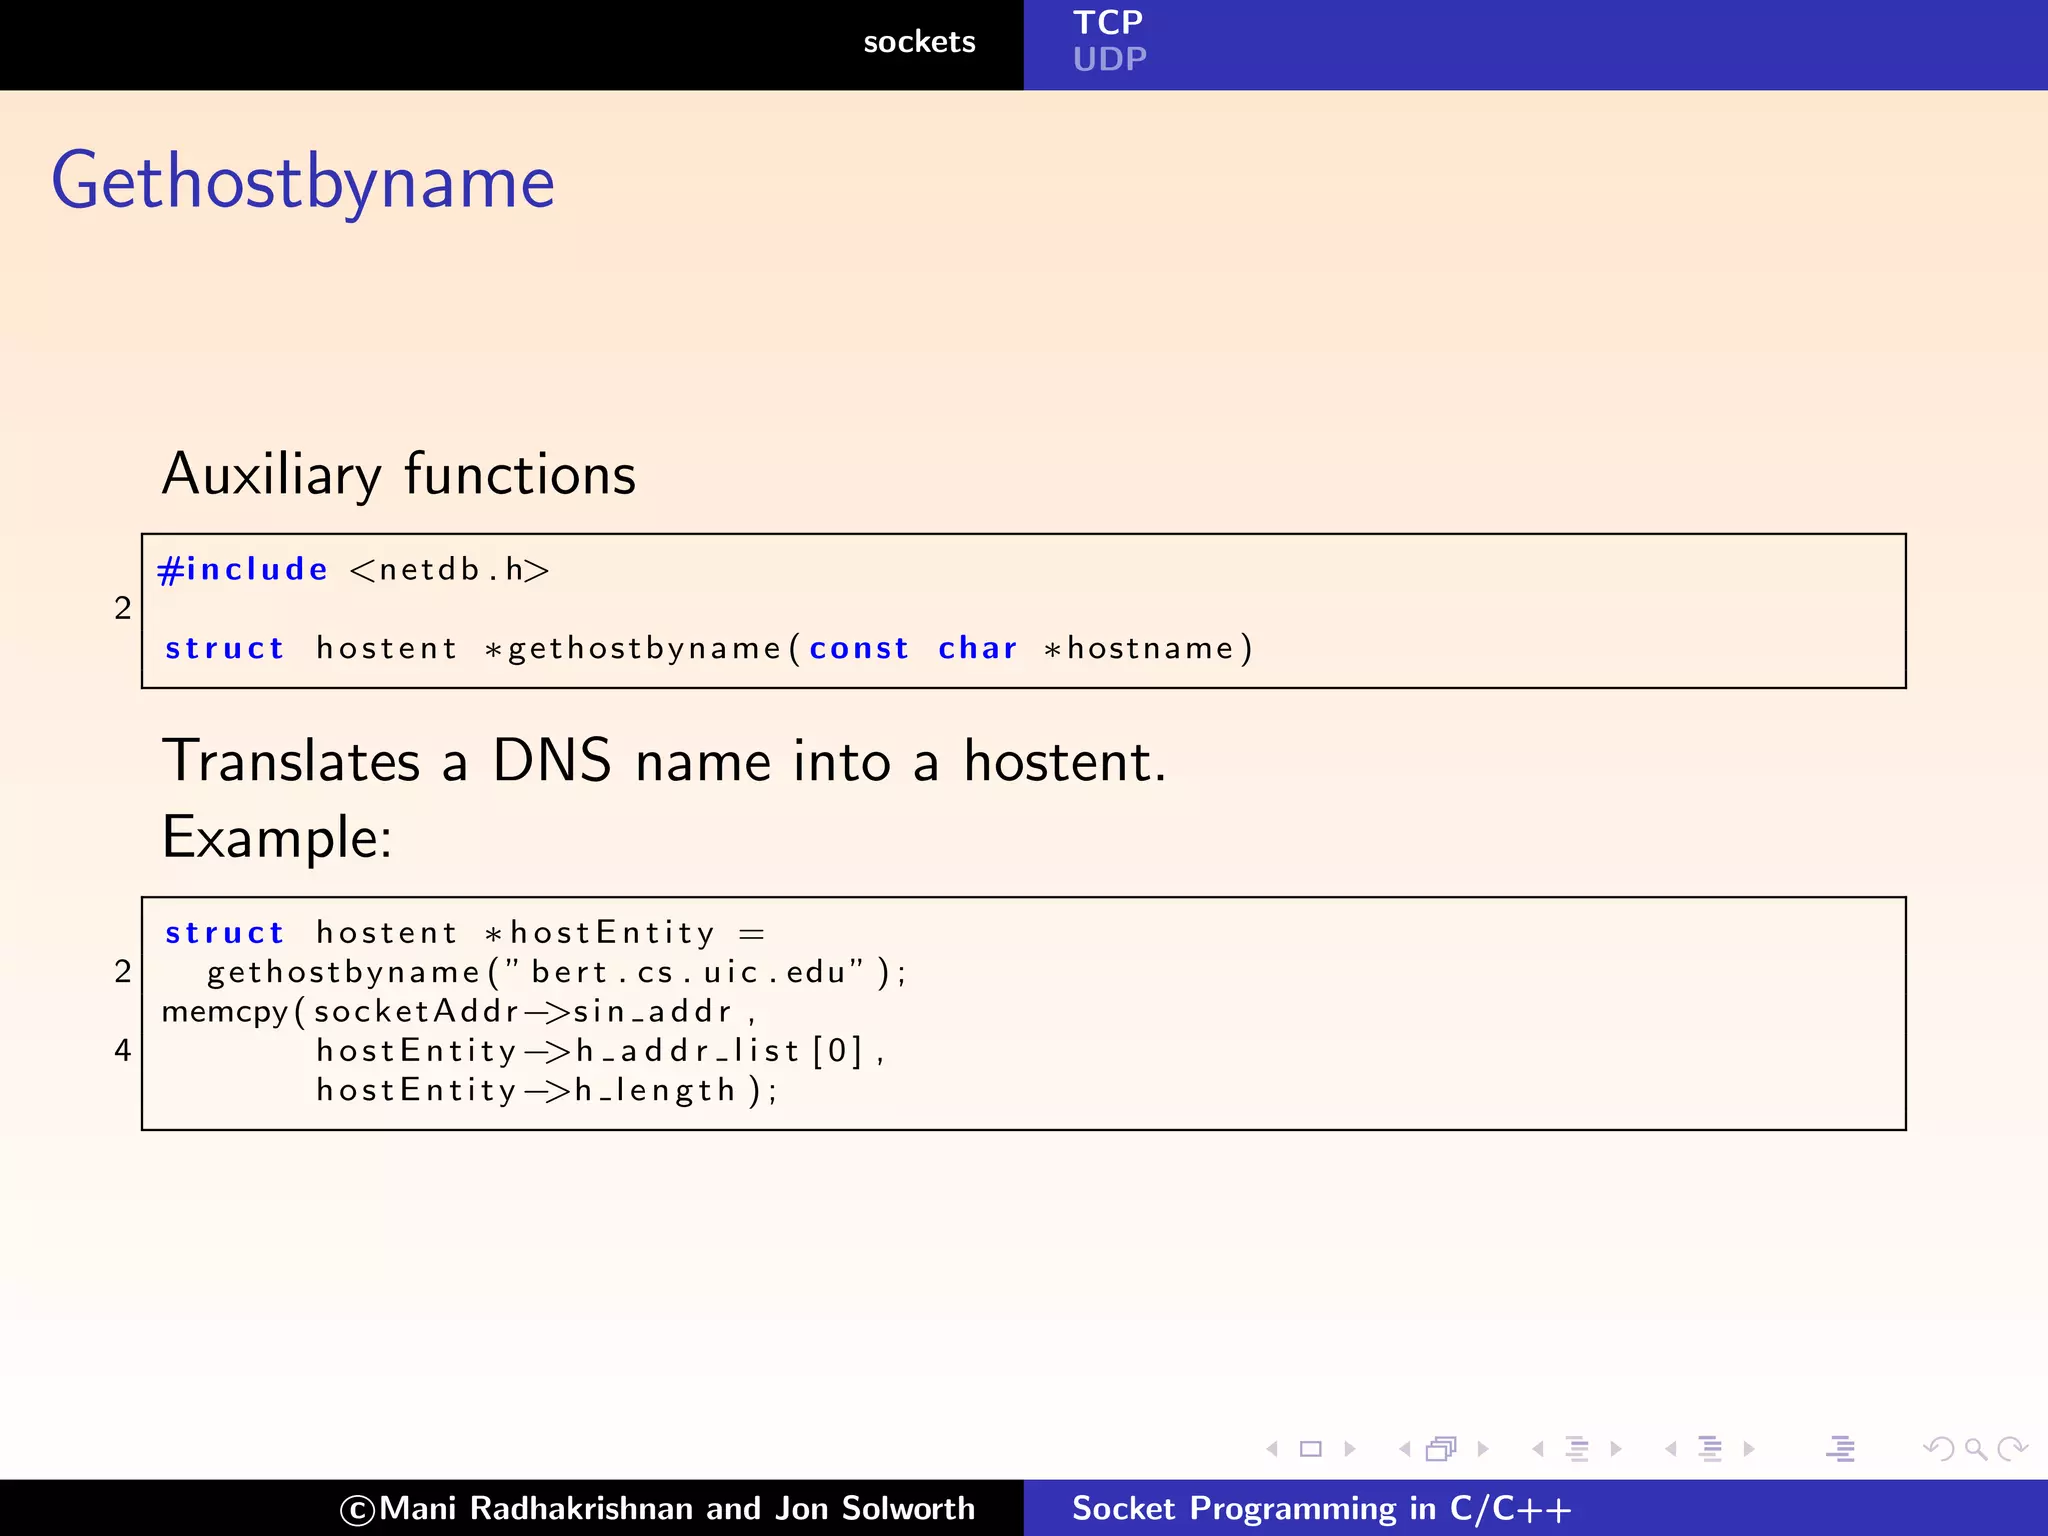Click the bert.cs.uic.edu gethostbyname call
2048x1536 pixels.
556,973
